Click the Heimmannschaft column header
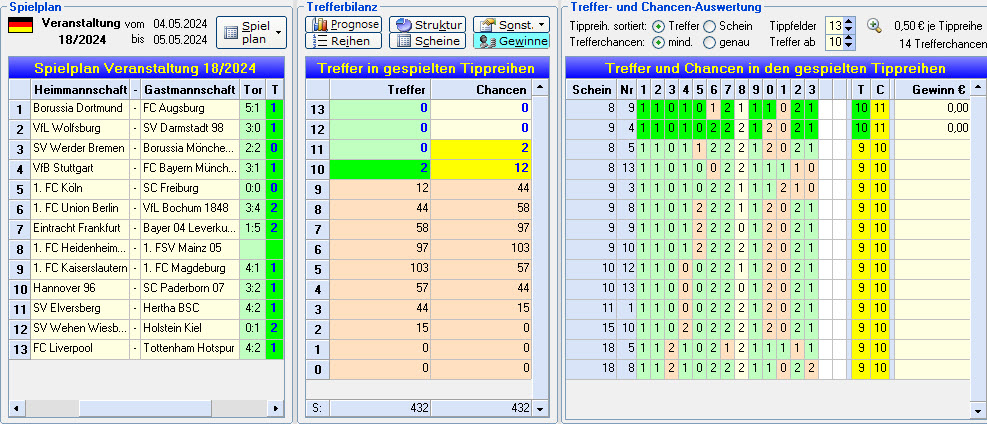The height and width of the screenshot is (424, 987). coord(80,89)
